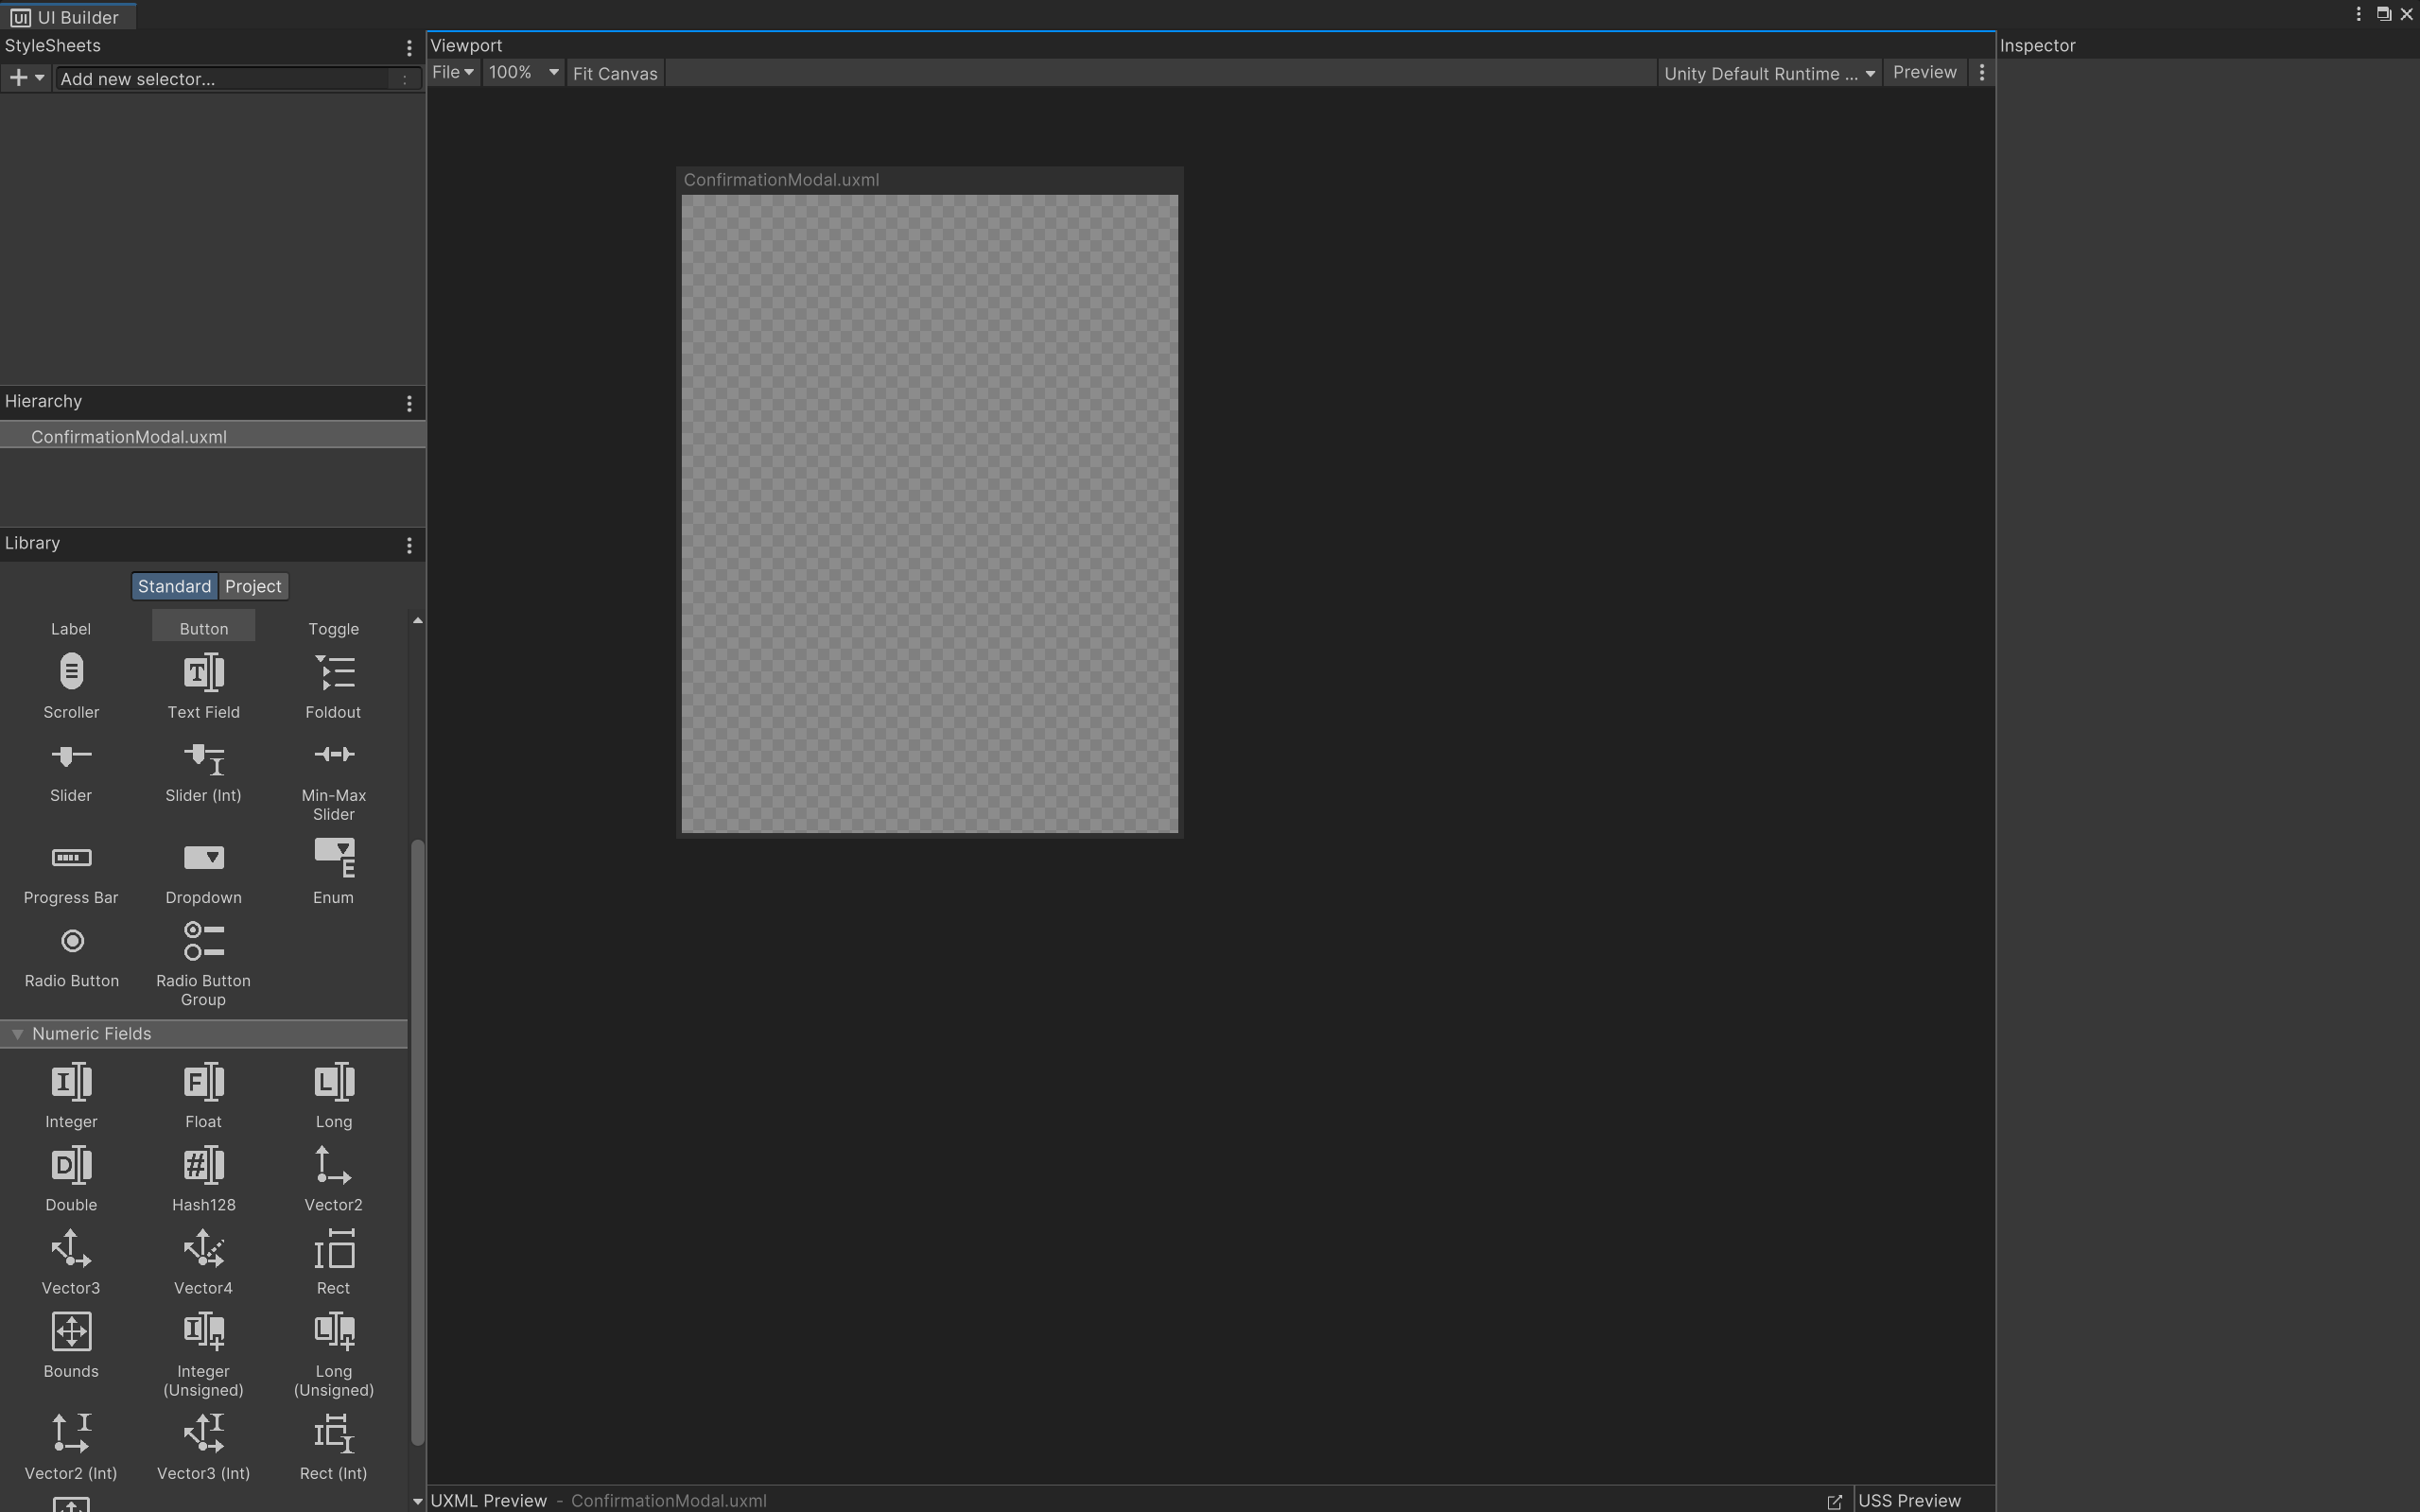Open the Unity Default Runtime theme dropdown

click(1768, 74)
